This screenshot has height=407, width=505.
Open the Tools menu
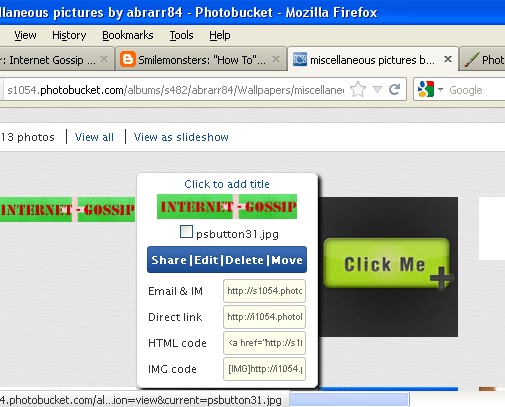click(x=181, y=35)
